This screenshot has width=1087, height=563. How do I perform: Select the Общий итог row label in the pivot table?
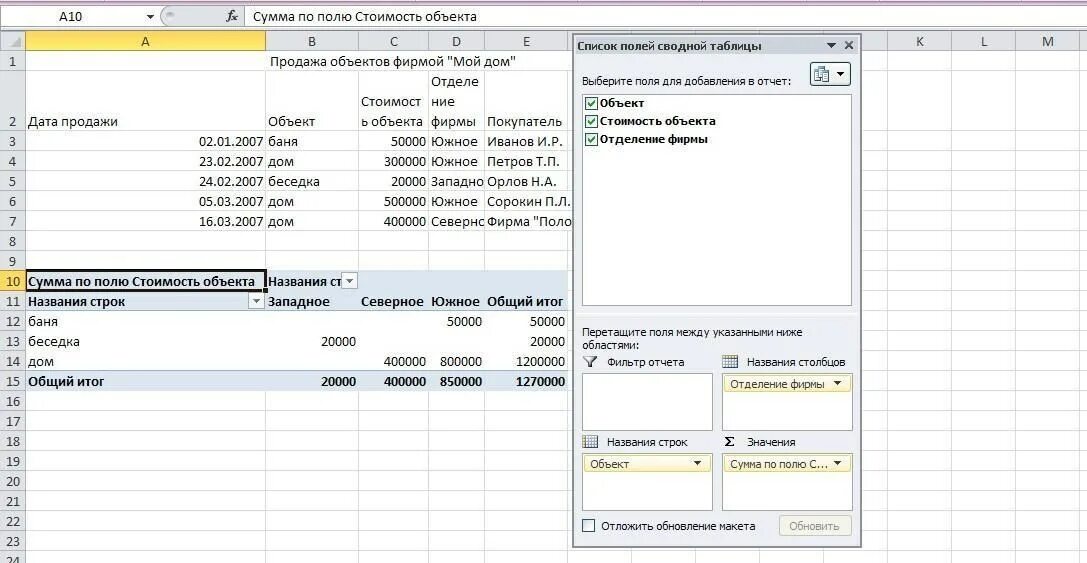pyautogui.click(x=146, y=381)
